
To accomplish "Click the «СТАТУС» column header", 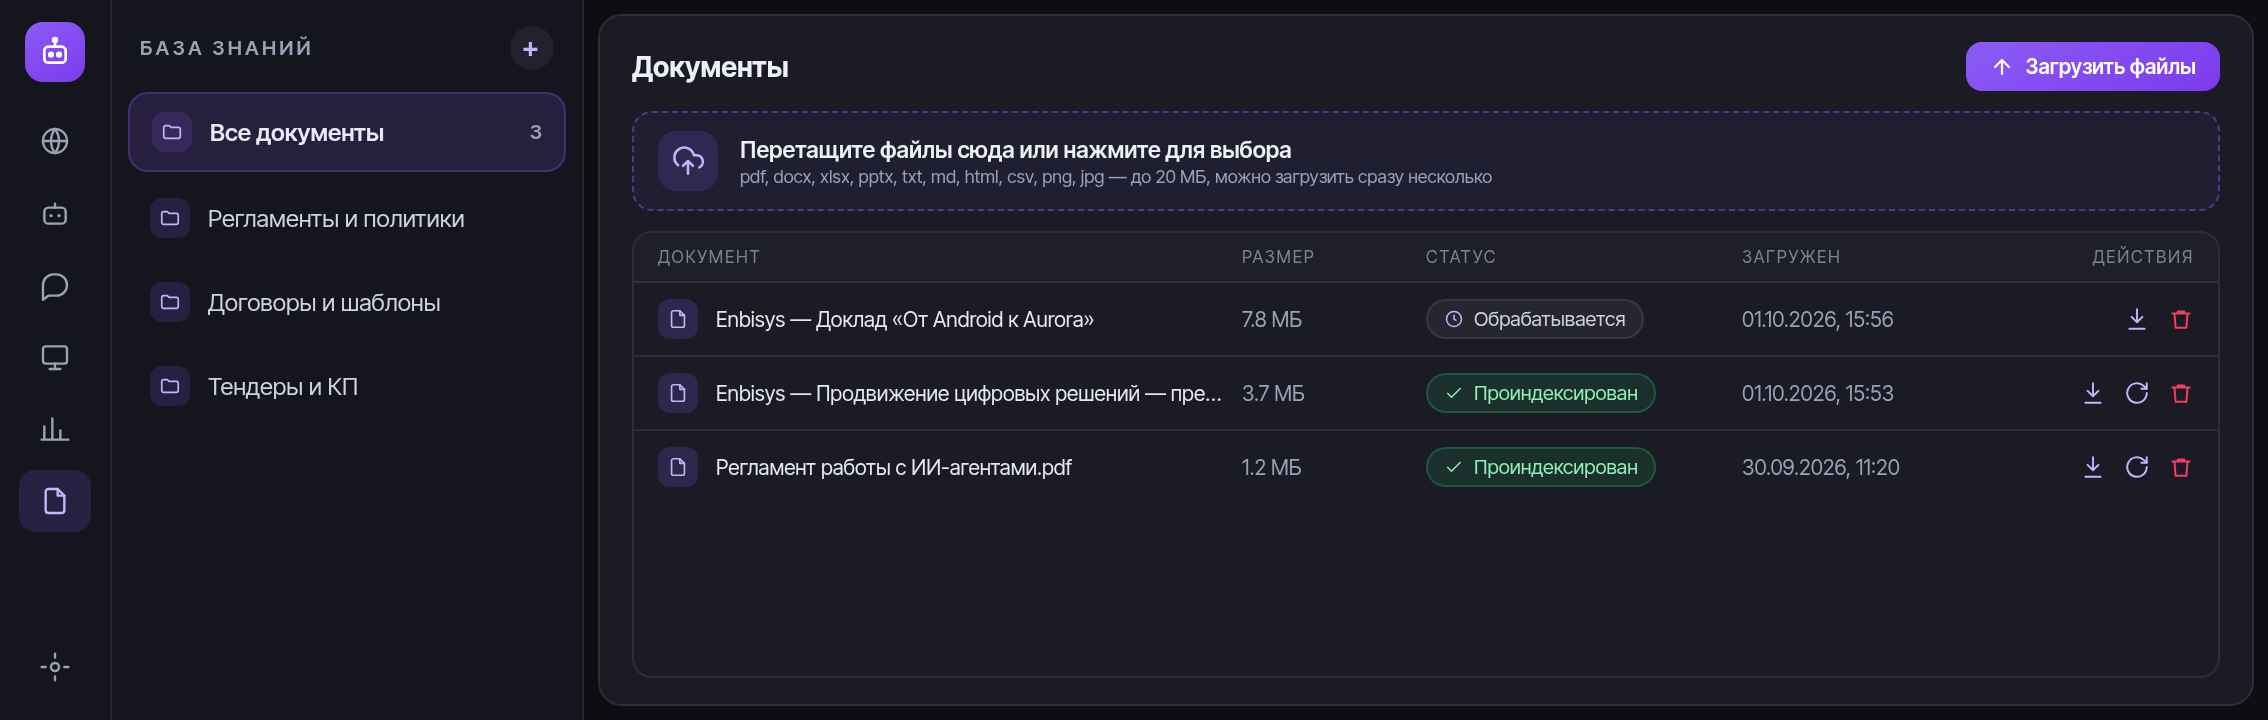I will [1461, 257].
